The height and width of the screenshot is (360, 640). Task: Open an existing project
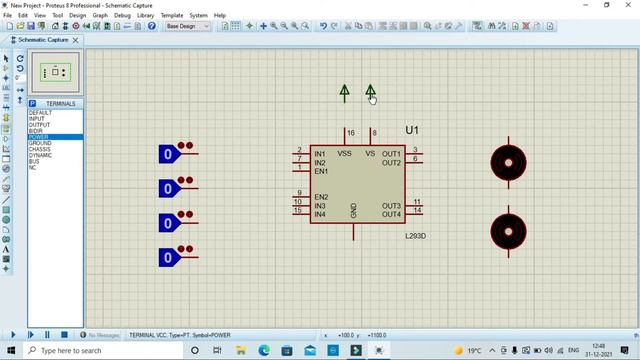[20, 26]
